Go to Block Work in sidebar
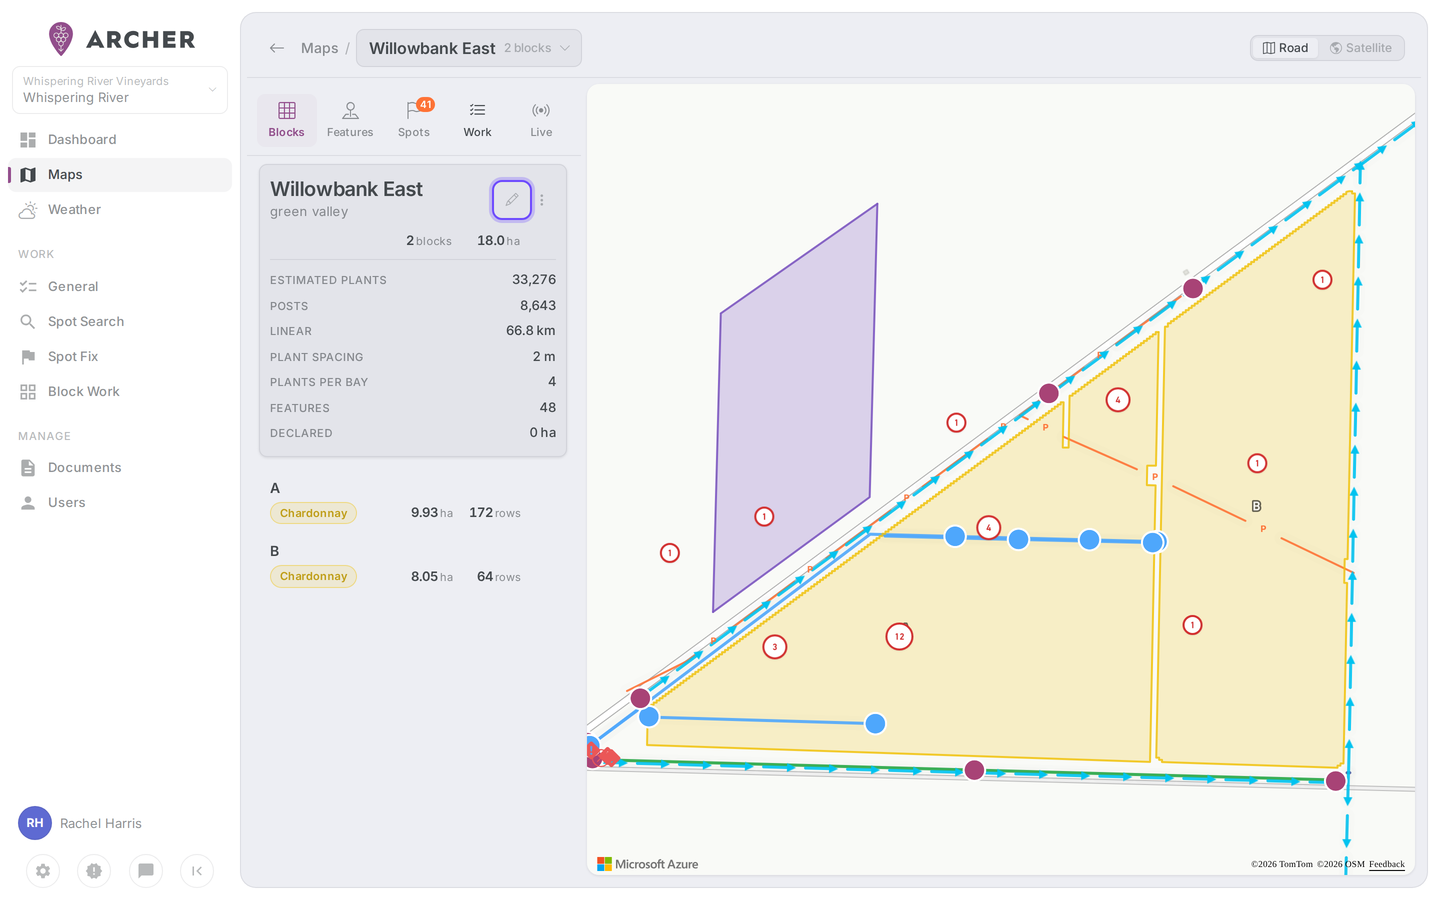 click(x=120, y=392)
